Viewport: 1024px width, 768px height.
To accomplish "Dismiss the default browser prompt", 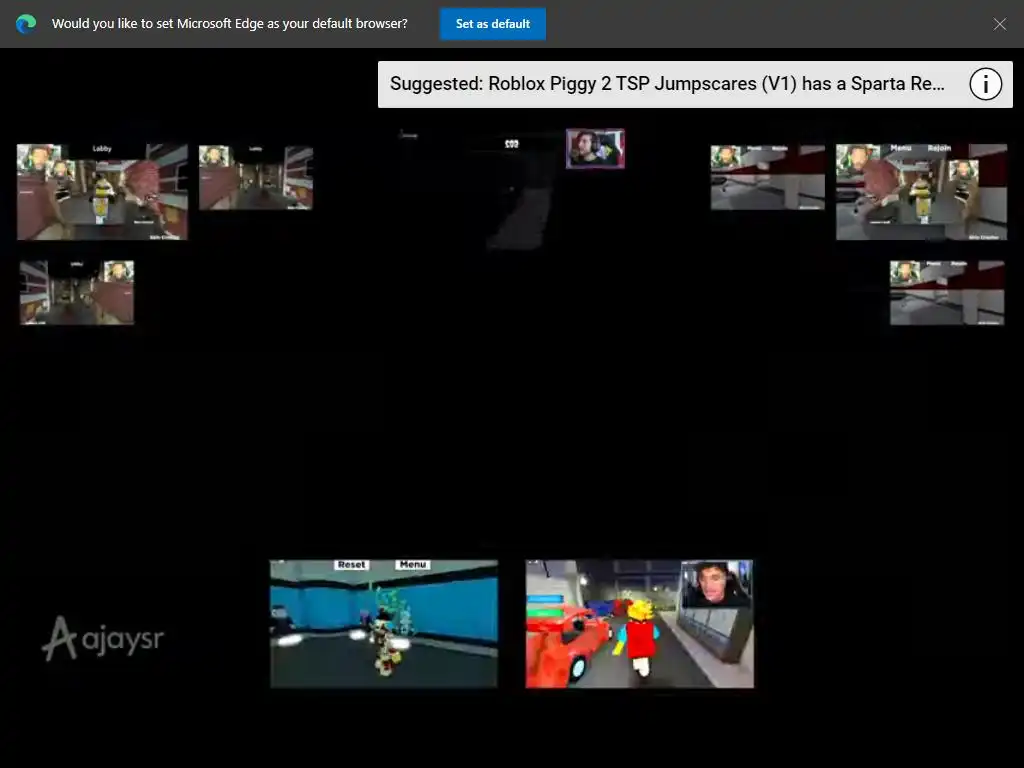I will (999, 24).
